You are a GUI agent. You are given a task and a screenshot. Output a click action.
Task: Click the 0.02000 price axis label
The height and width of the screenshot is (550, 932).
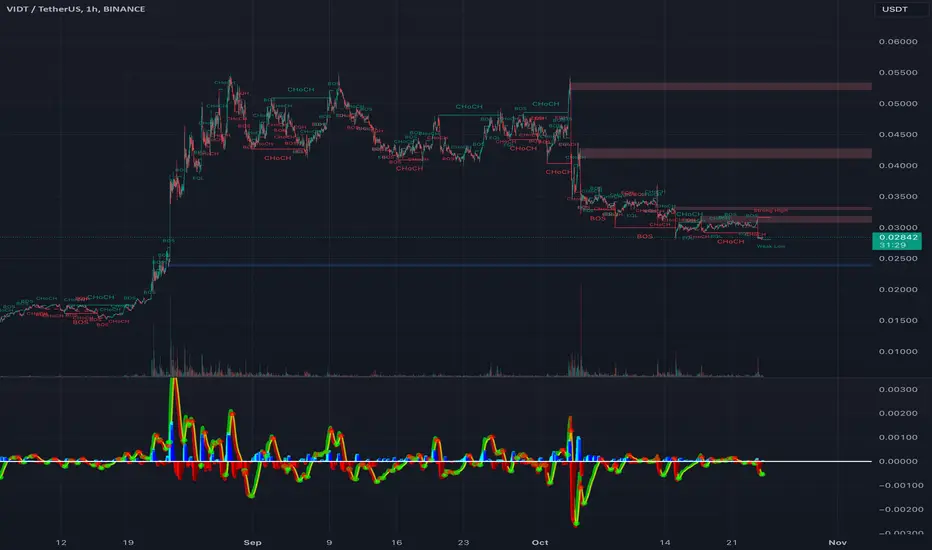898,290
